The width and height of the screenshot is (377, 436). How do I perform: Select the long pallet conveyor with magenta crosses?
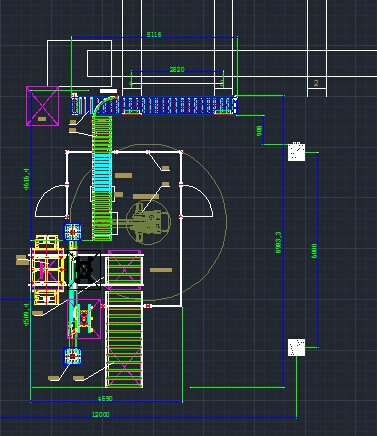pos(124,339)
